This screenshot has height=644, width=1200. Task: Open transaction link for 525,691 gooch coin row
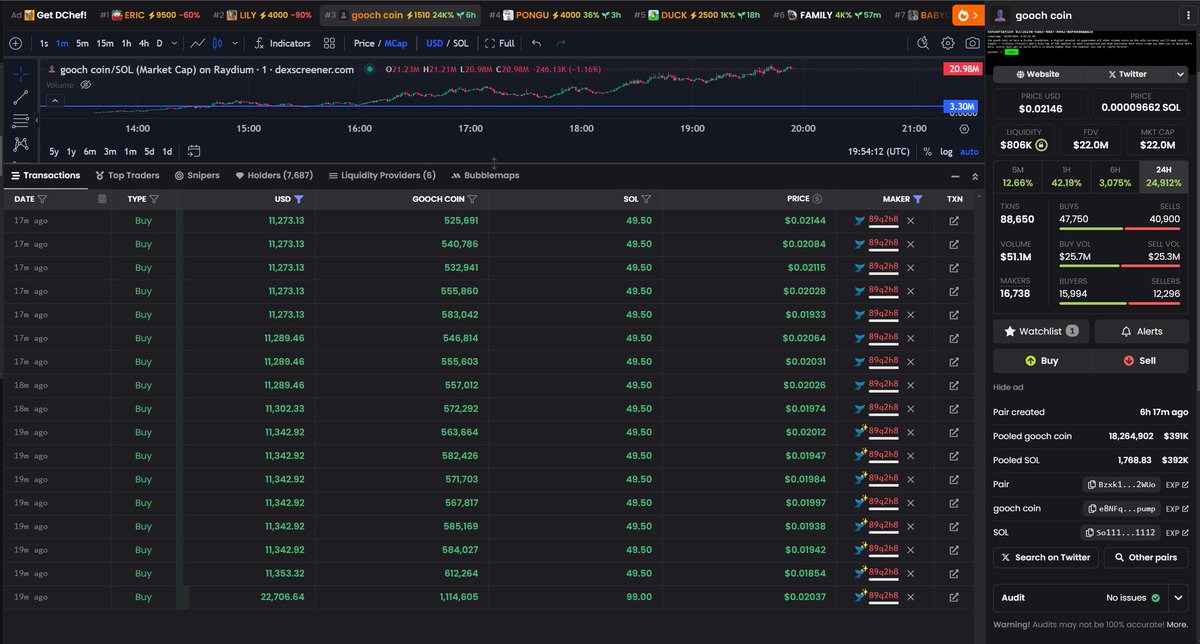(954, 220)
